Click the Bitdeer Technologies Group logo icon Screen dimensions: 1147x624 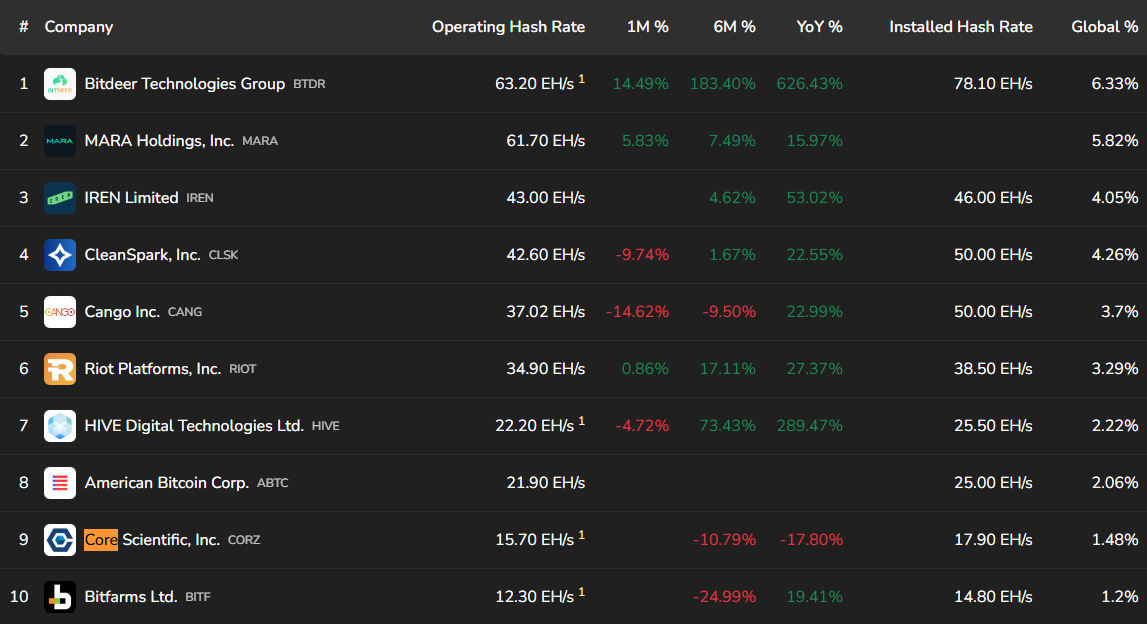tap(60, 84)
